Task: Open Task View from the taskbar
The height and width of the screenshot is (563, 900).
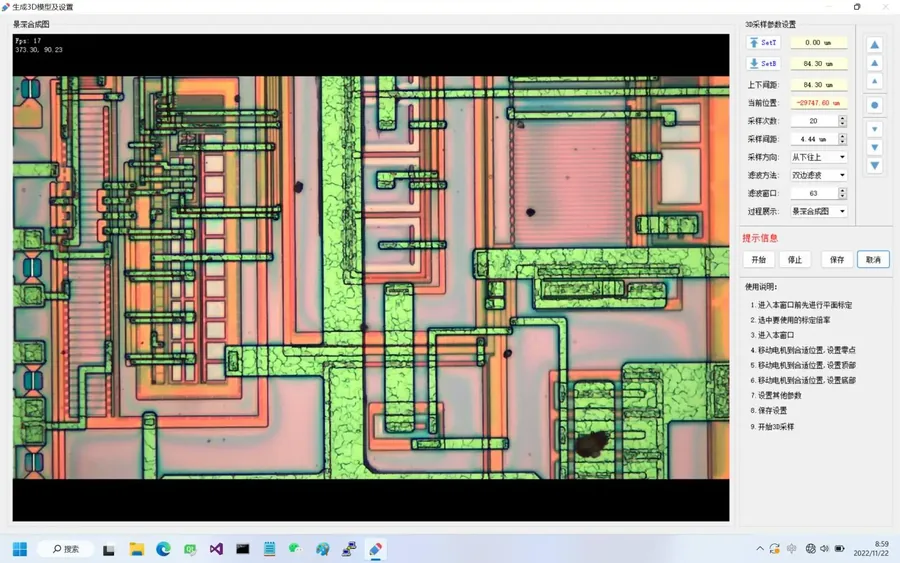Action: pyautogui.click(x=108, y=549)
